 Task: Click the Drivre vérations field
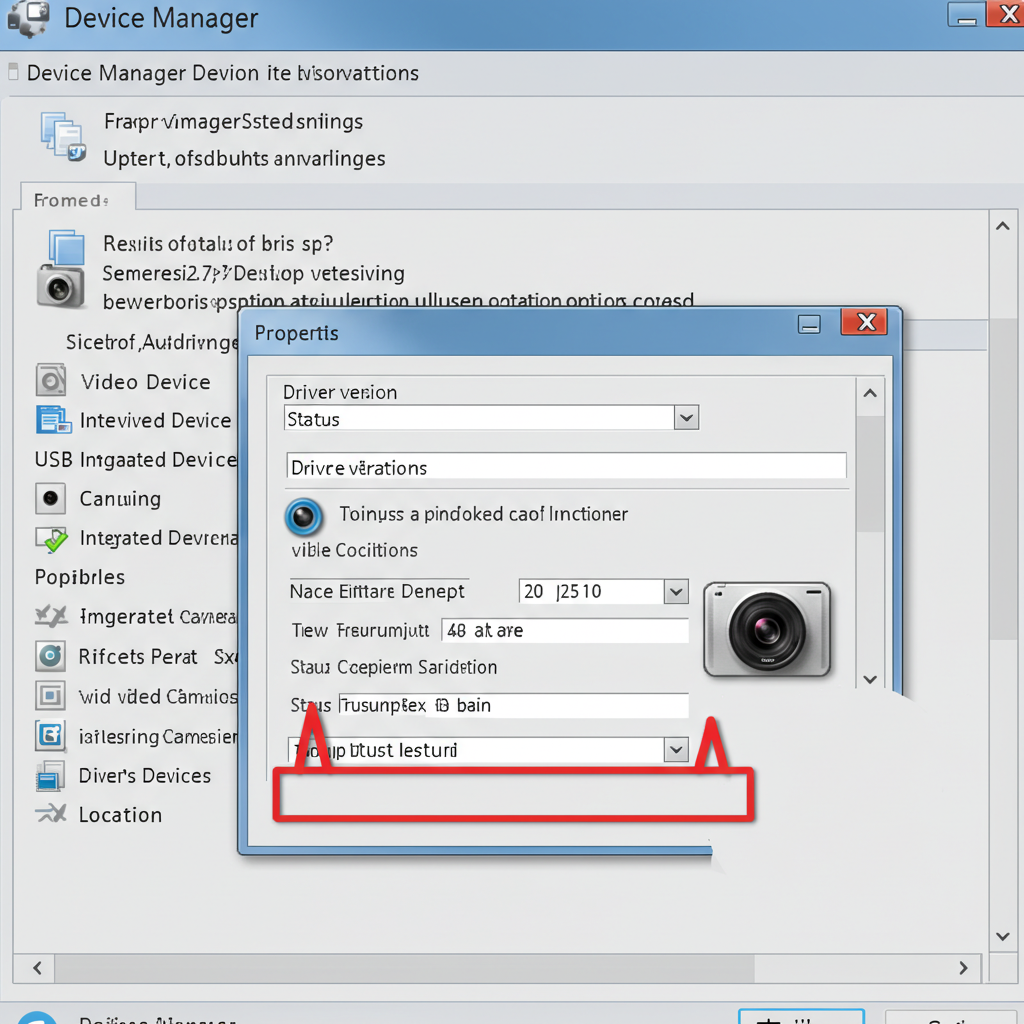click(566, 468)
